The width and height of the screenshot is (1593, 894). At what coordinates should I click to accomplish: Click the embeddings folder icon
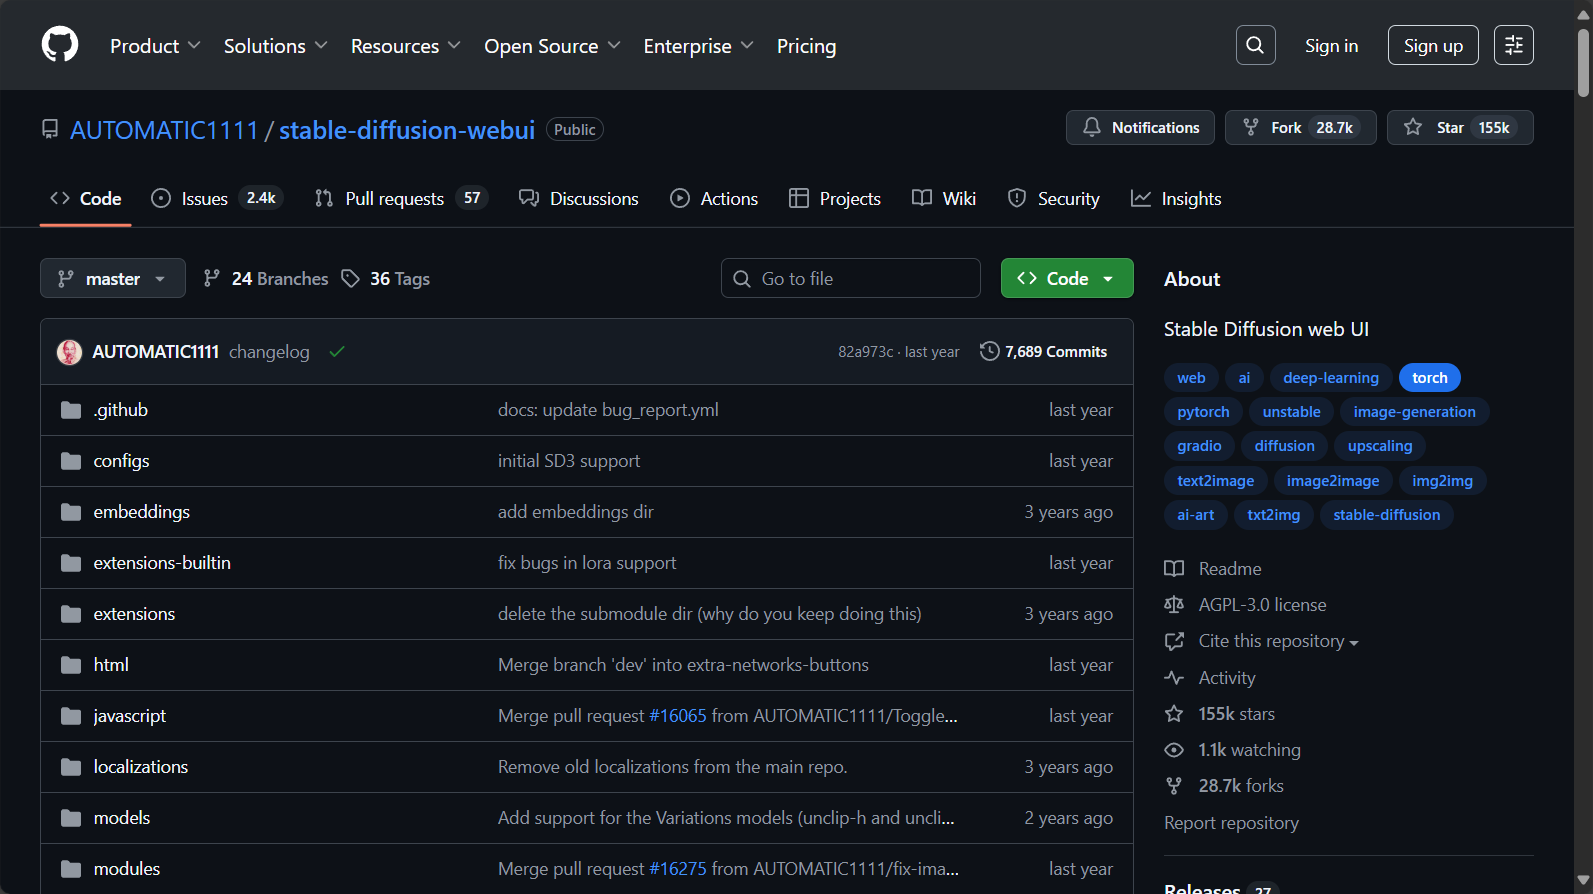[x=71, y=512]
